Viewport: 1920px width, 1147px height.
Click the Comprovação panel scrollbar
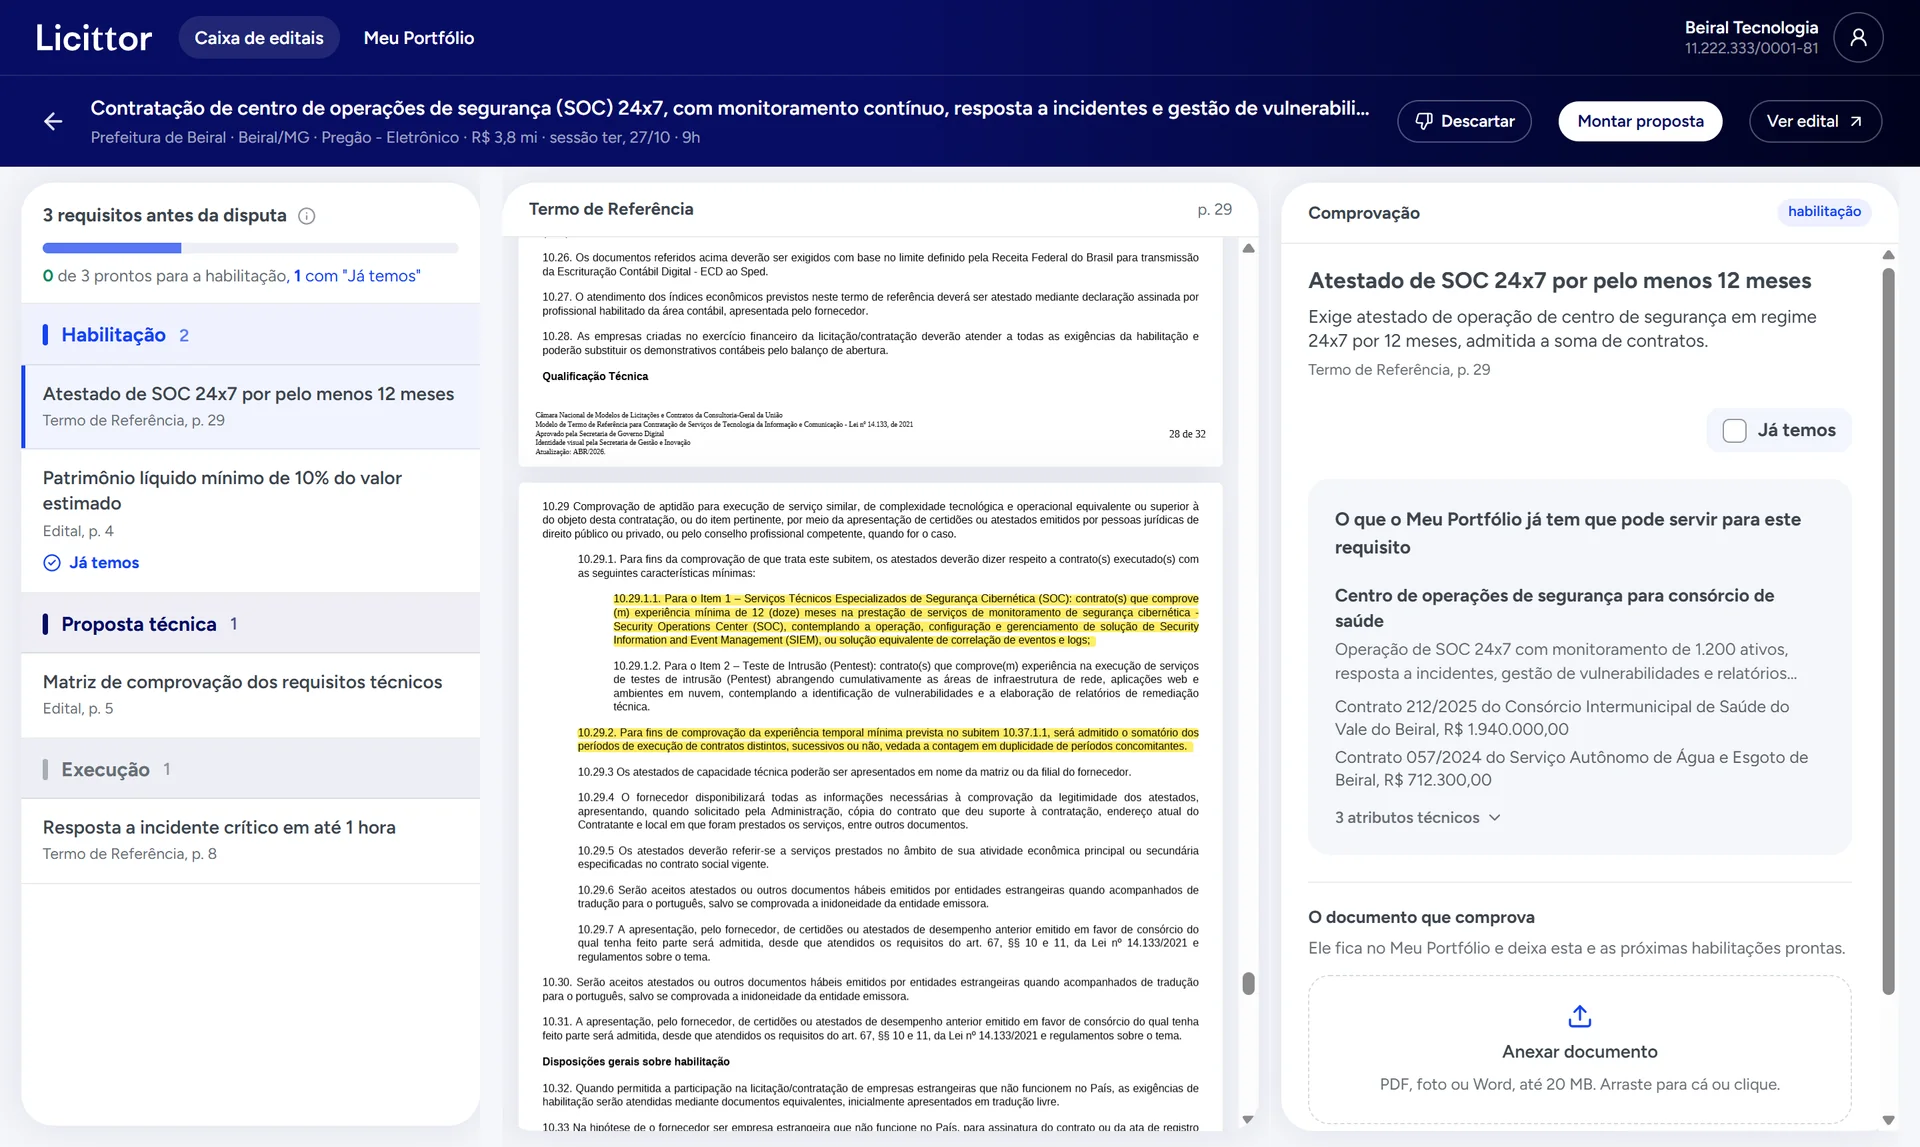click(x=1888, y=630)
